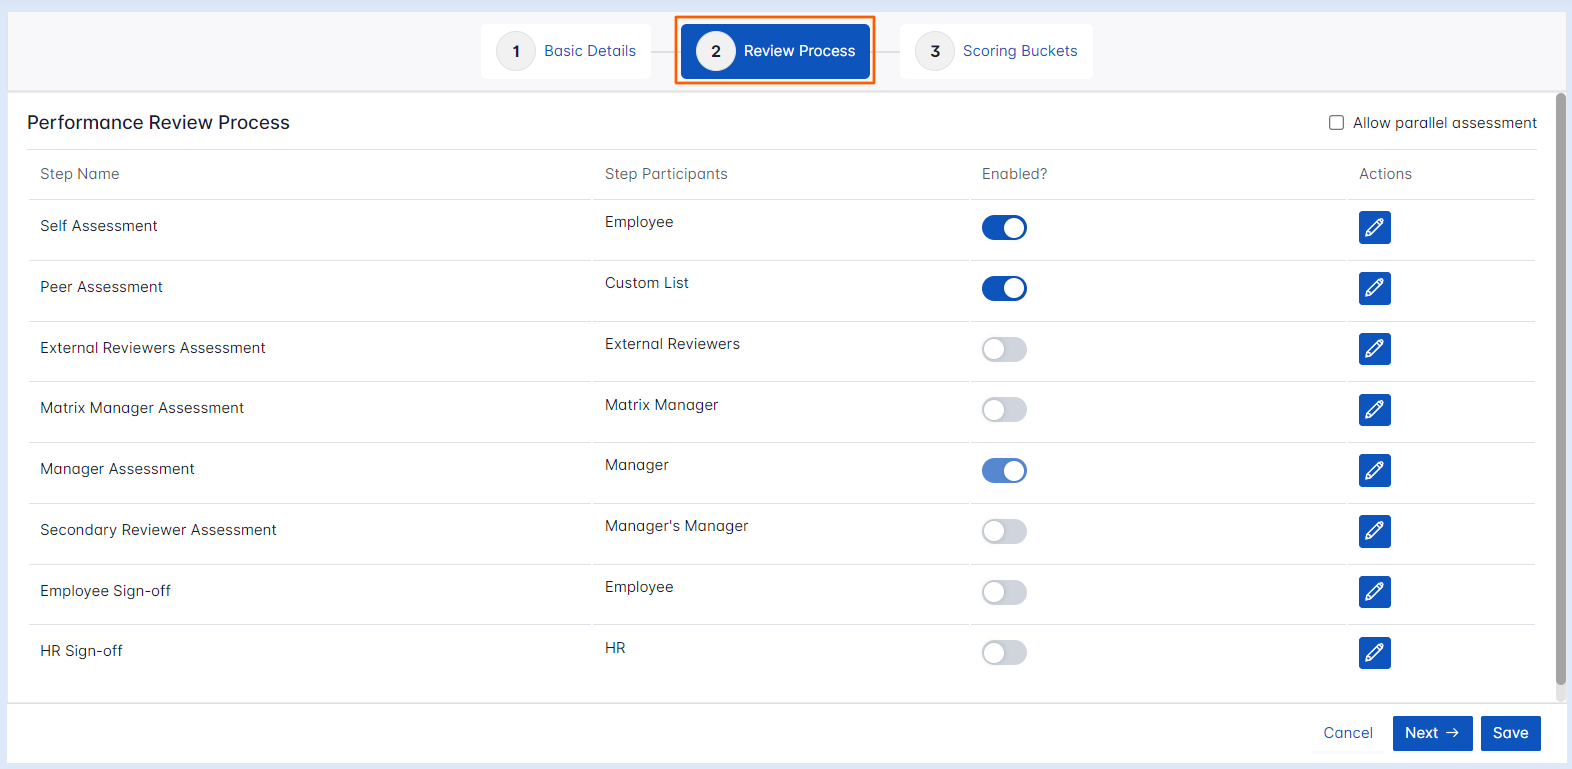Image resolution: width=1572 pixels, height=769 pixels.
Task: Switch on Matrix Manager Assessment
Action: point(1004,410)
